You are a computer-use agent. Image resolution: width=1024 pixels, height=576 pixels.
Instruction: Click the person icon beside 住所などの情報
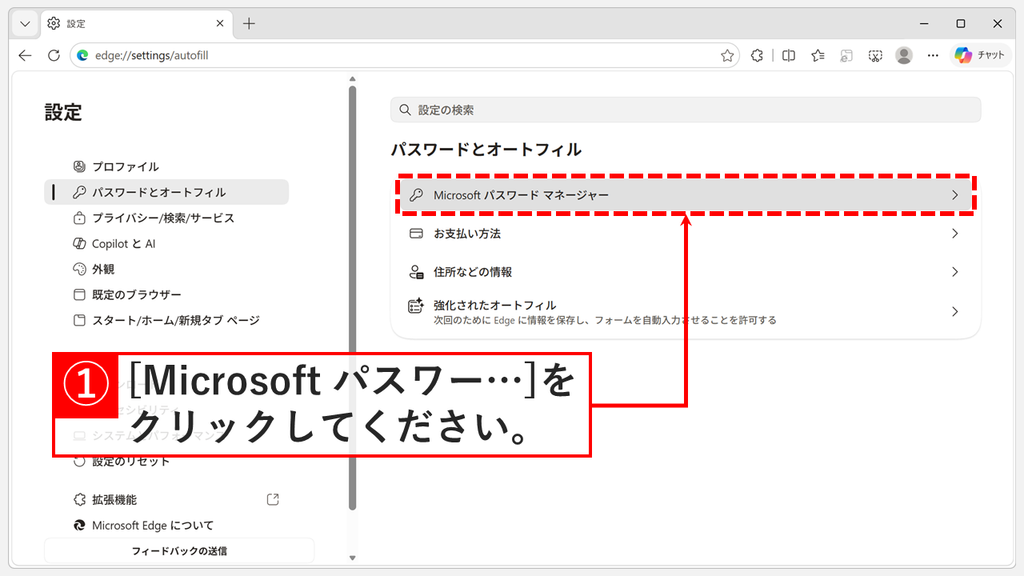[416, 272]
